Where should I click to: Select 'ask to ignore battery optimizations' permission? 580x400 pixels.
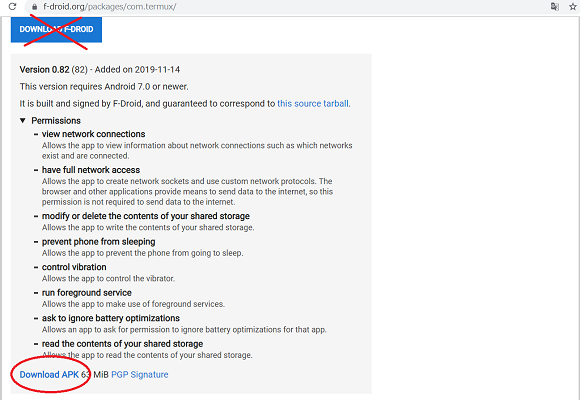pos(111,318)
